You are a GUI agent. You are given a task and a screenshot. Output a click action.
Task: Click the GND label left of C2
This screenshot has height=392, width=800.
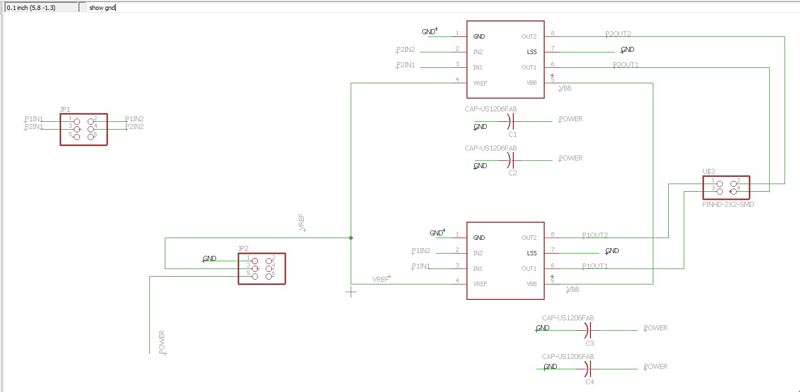480,166
